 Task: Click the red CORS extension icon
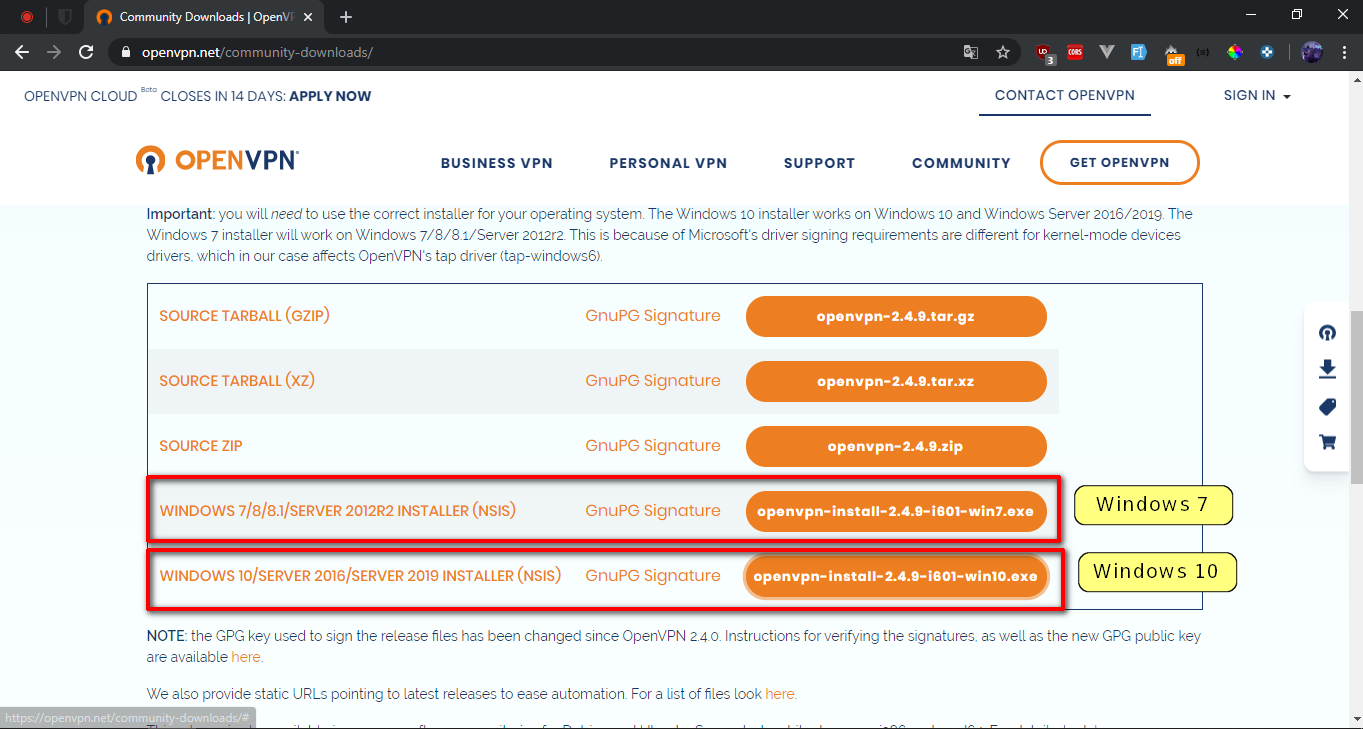click(x=1075, y=53)
